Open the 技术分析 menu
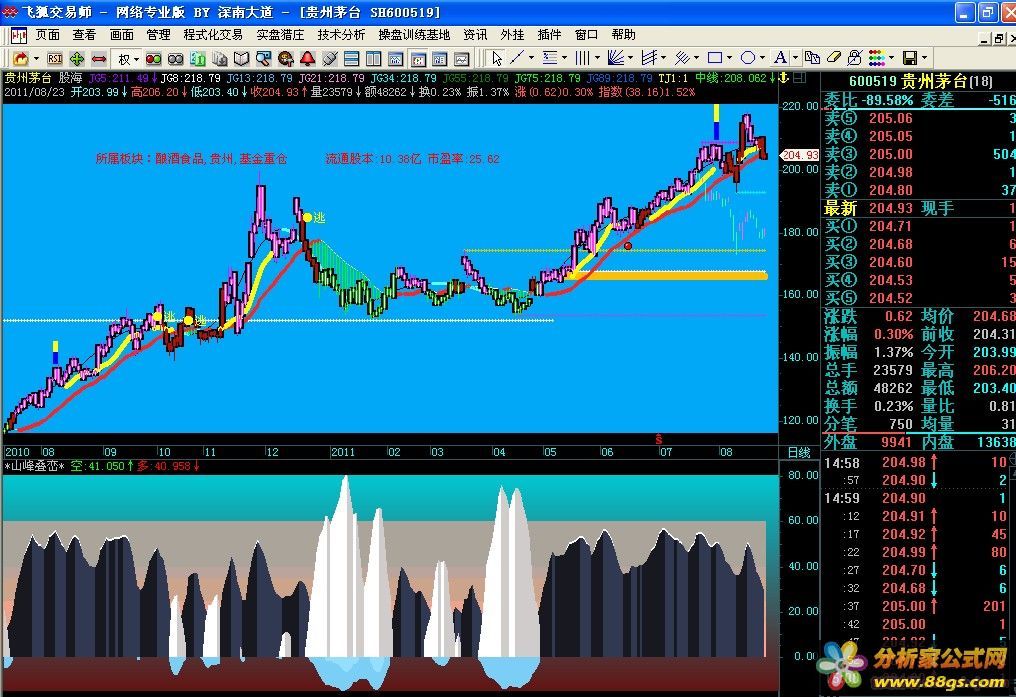 [x=341, y=34]
